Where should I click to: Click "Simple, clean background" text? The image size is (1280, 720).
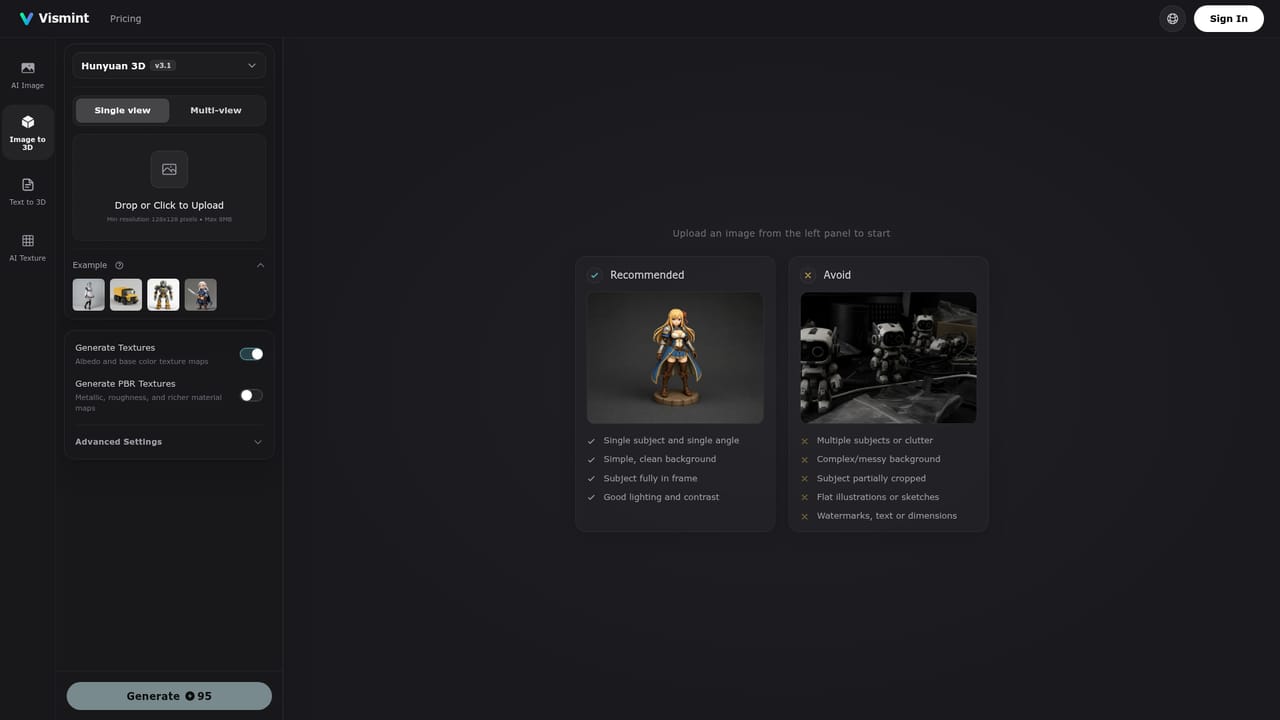pos(660,459)
